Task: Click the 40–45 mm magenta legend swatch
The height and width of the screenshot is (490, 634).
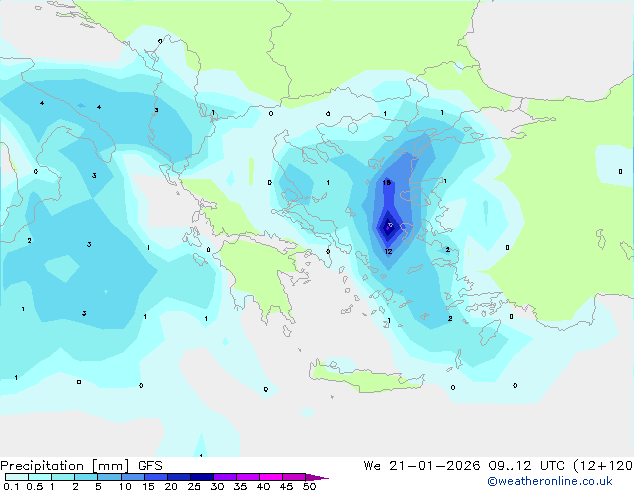Action: click(x=271, y=477)
